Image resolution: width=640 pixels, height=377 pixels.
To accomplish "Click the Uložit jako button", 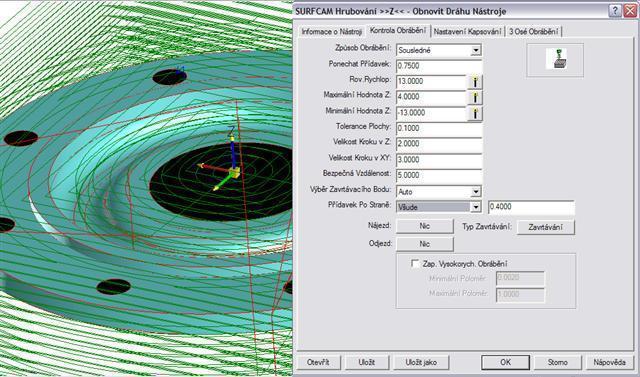I will click(x=421, y=362).
